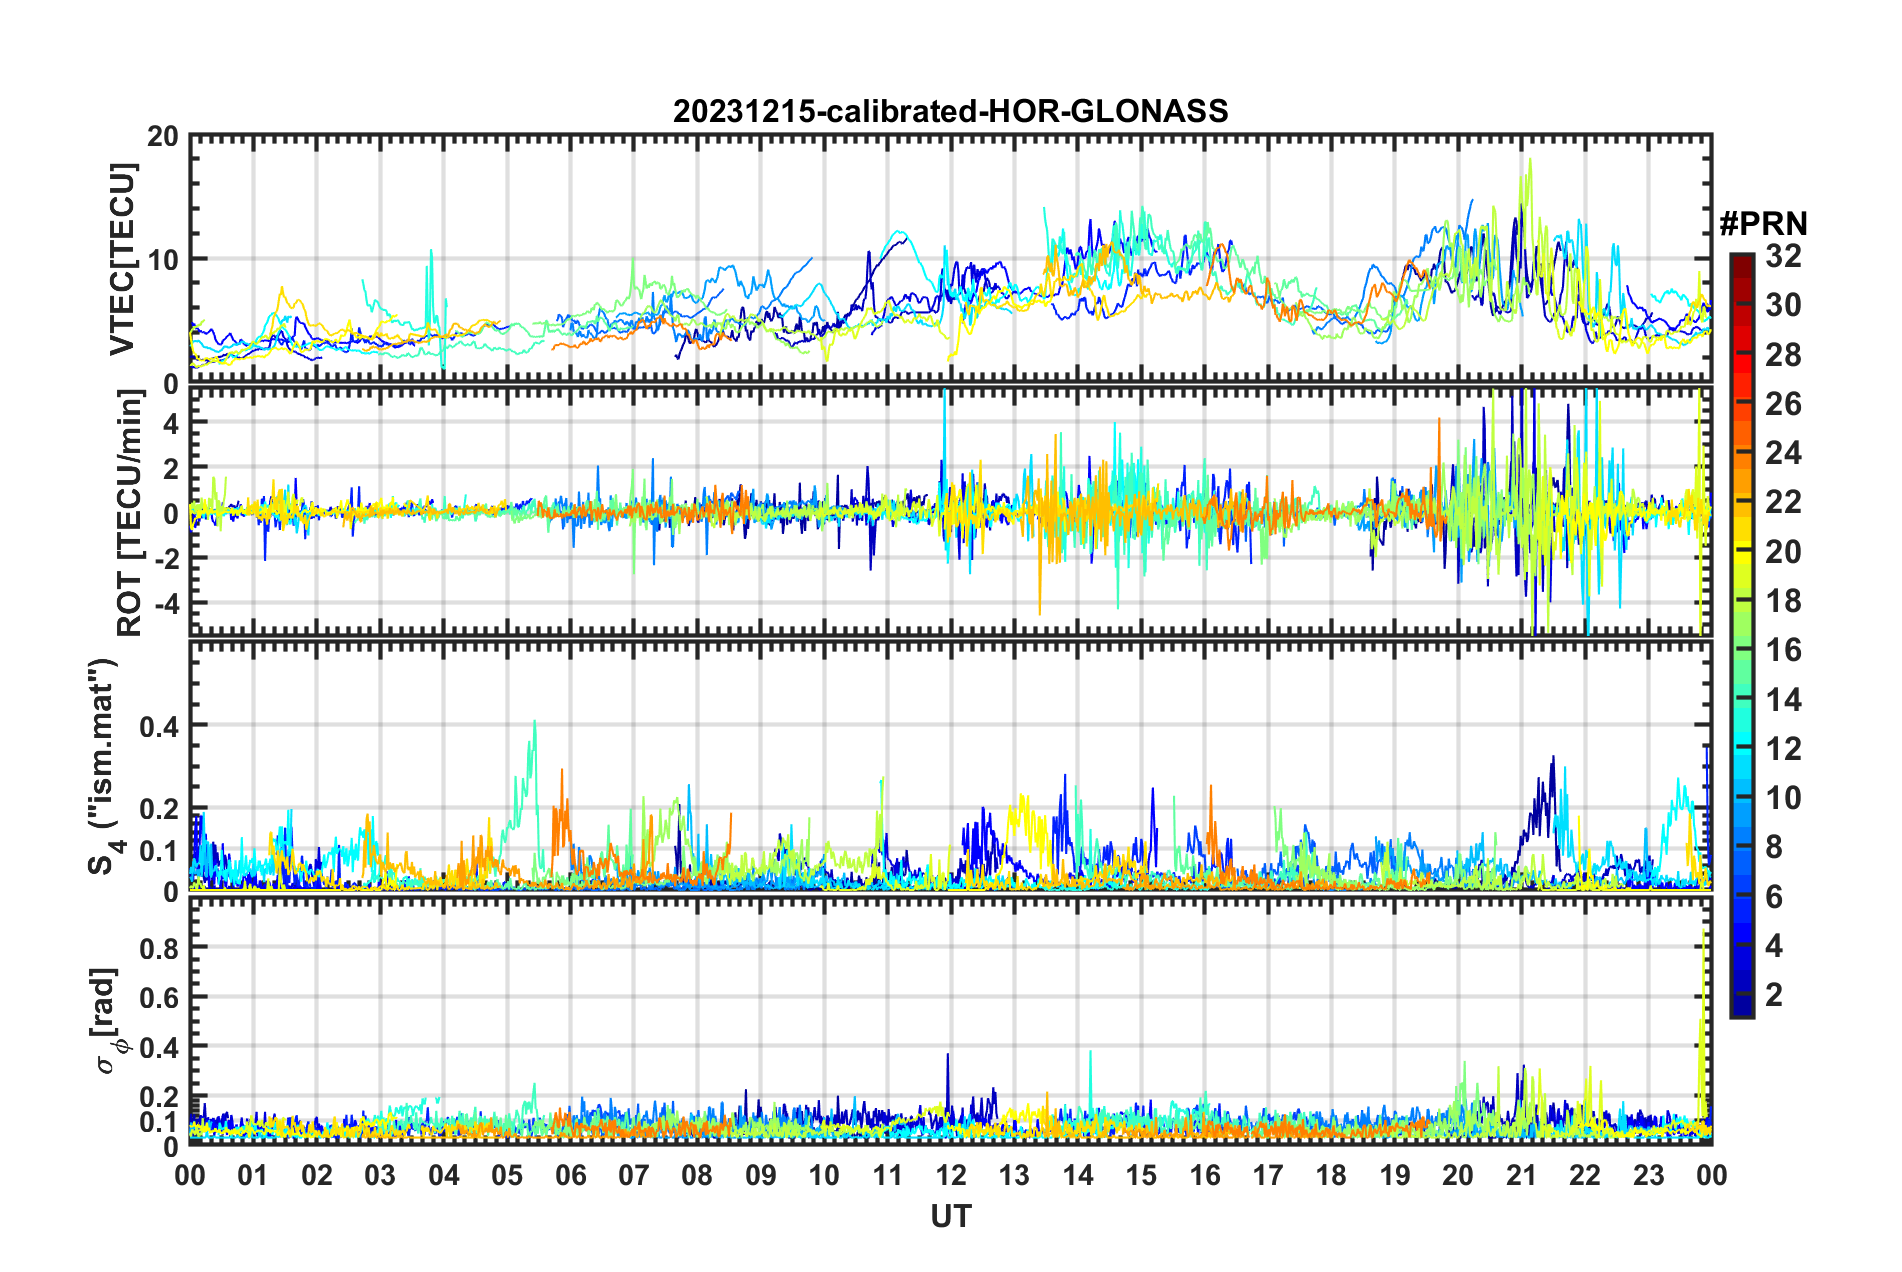The image size is (1902, 1272).
Task: Click x-axis hour tick label 07
Action: click(x=634, y=1175)
